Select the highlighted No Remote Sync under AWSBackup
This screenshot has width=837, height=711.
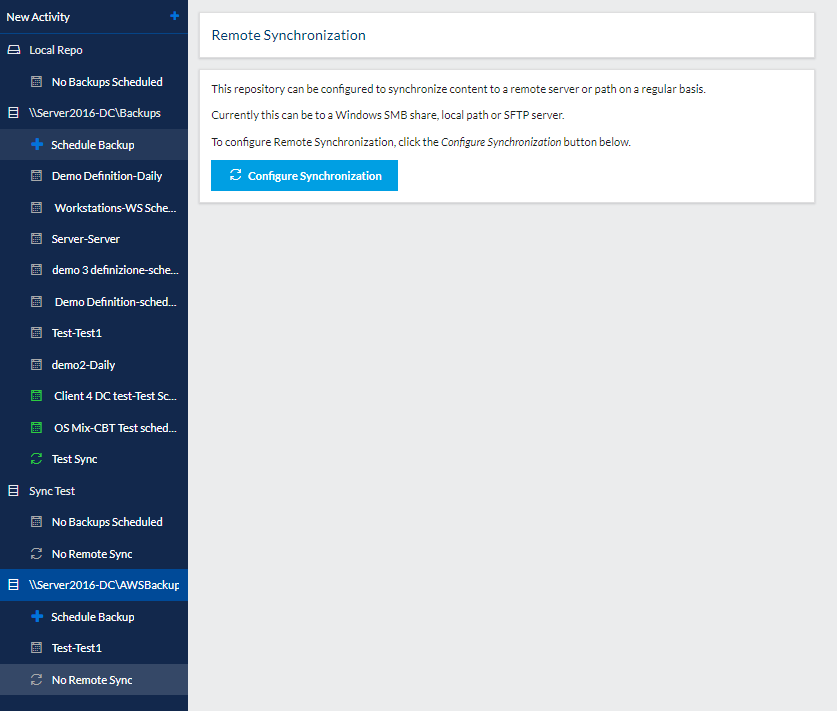[91, 680]
